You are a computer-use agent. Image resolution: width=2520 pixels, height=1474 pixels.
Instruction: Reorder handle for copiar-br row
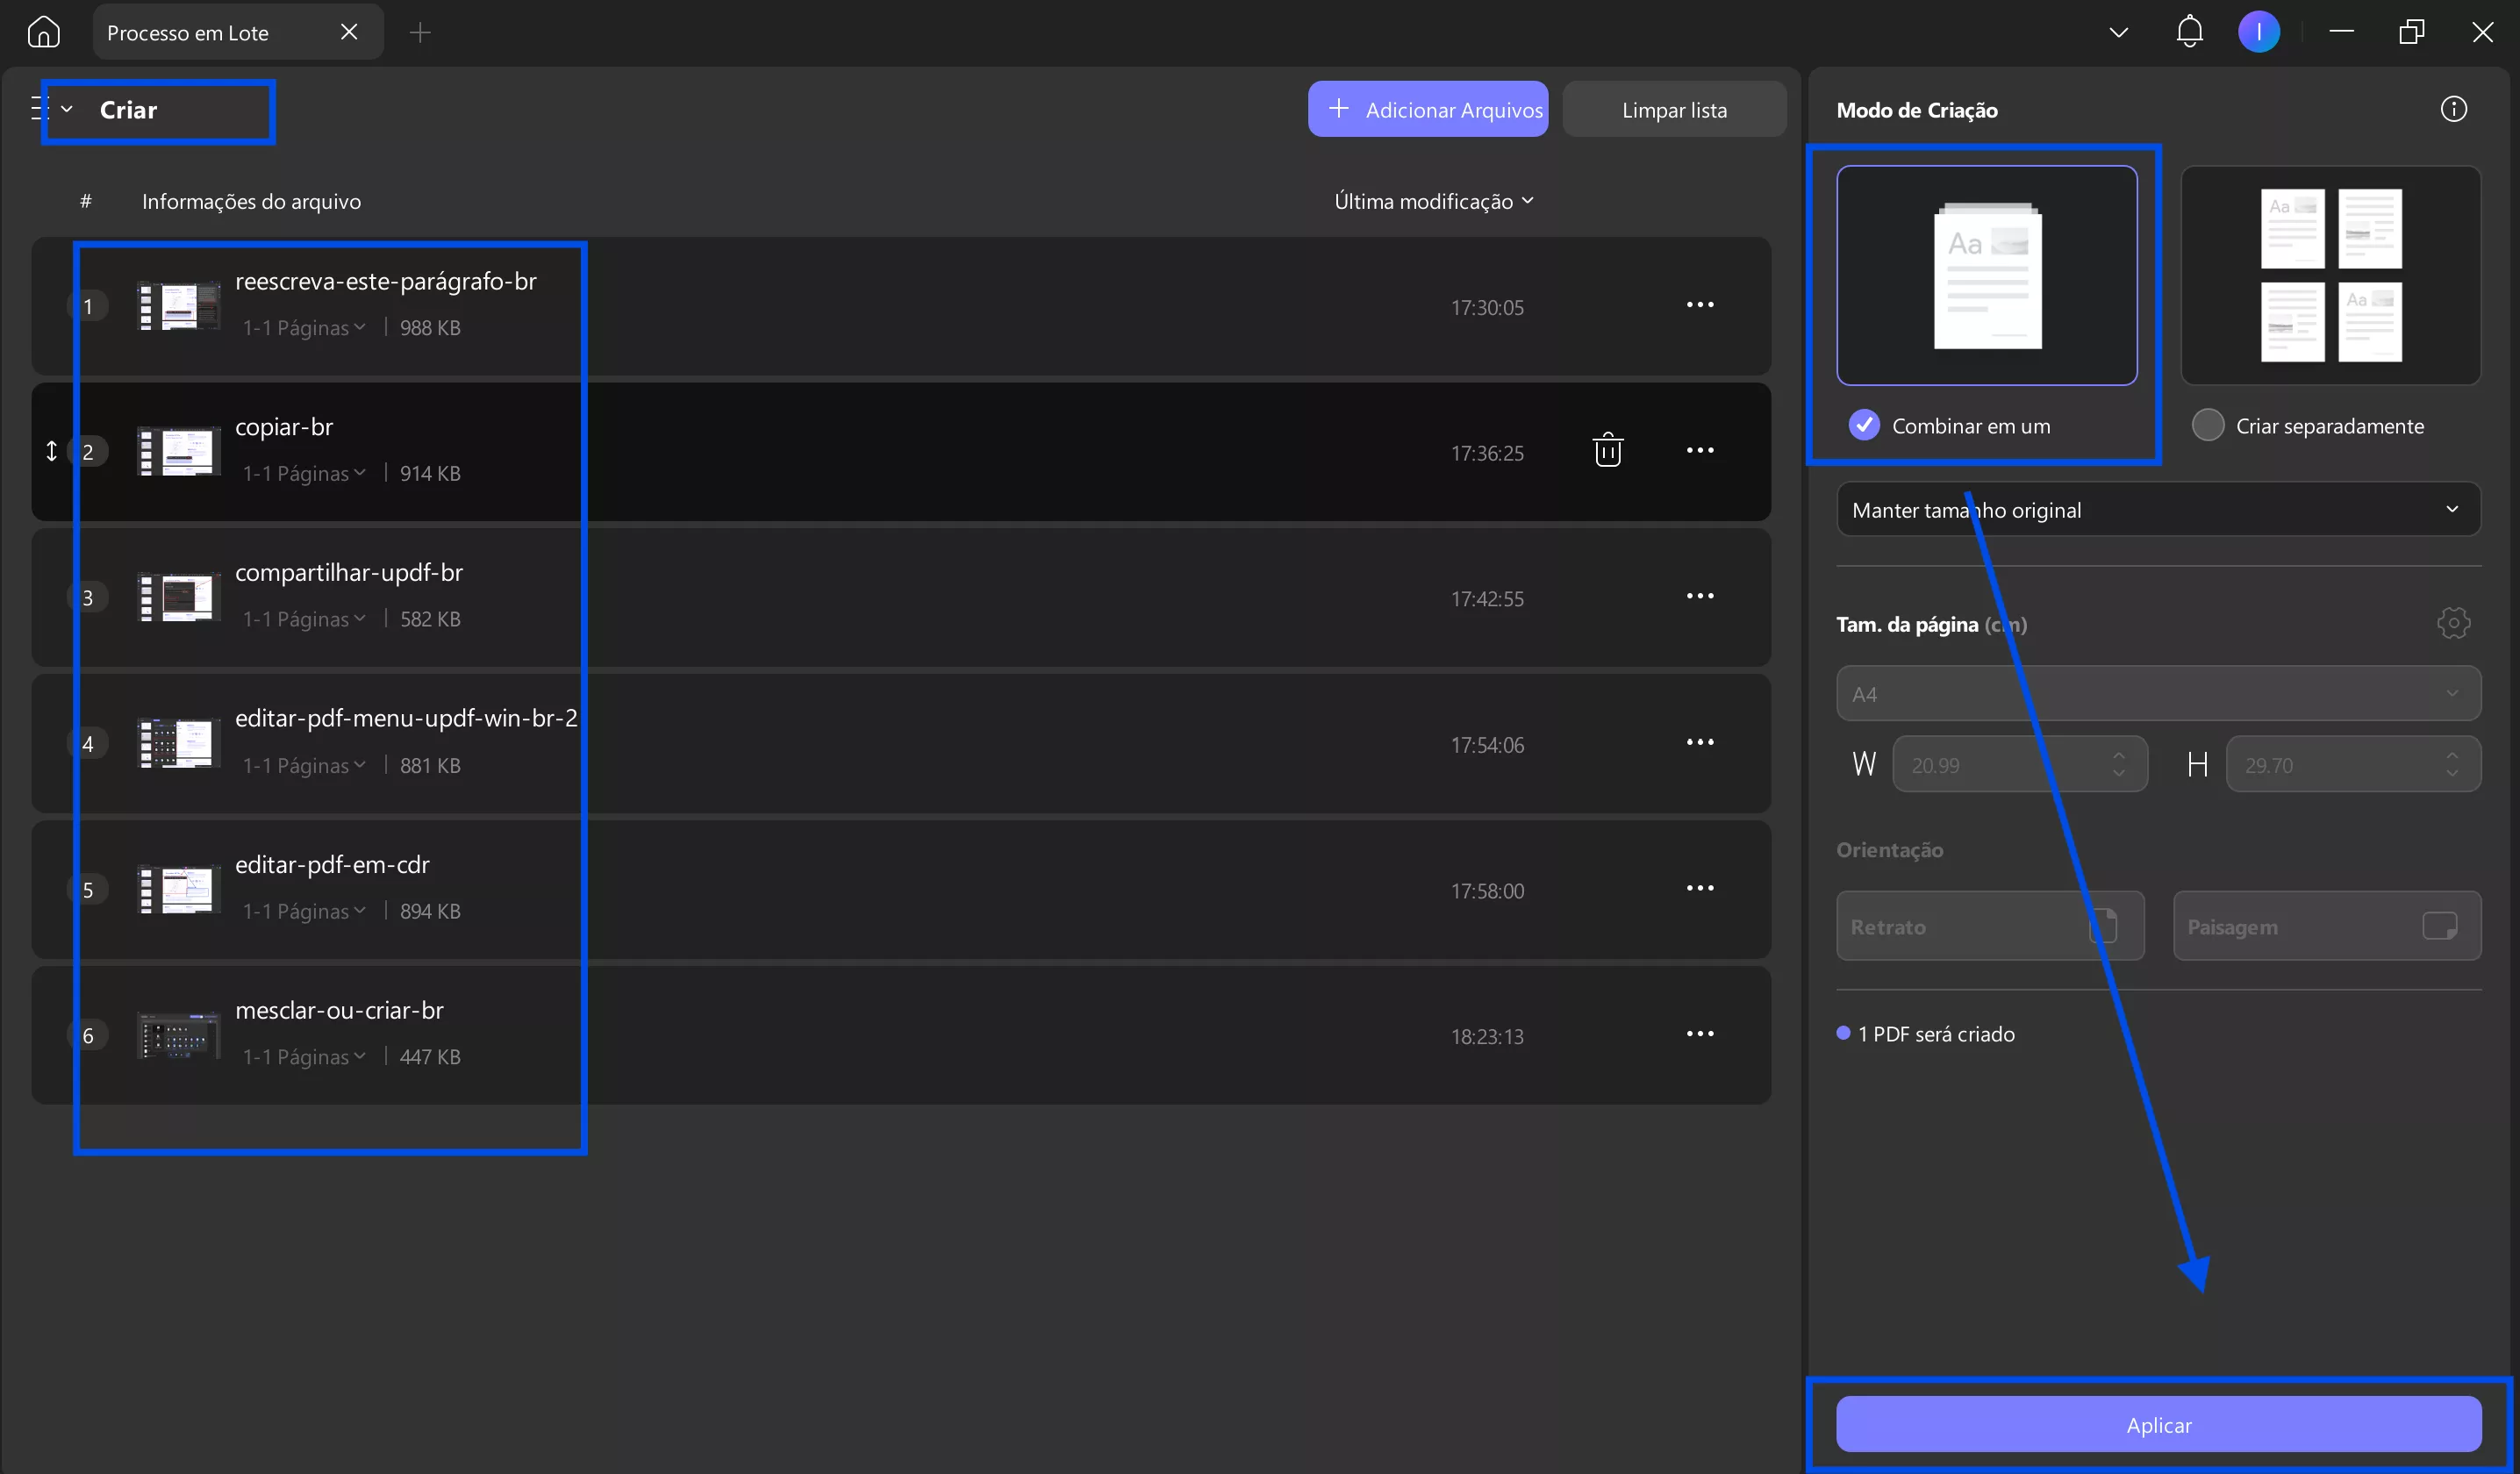(51, 451)
